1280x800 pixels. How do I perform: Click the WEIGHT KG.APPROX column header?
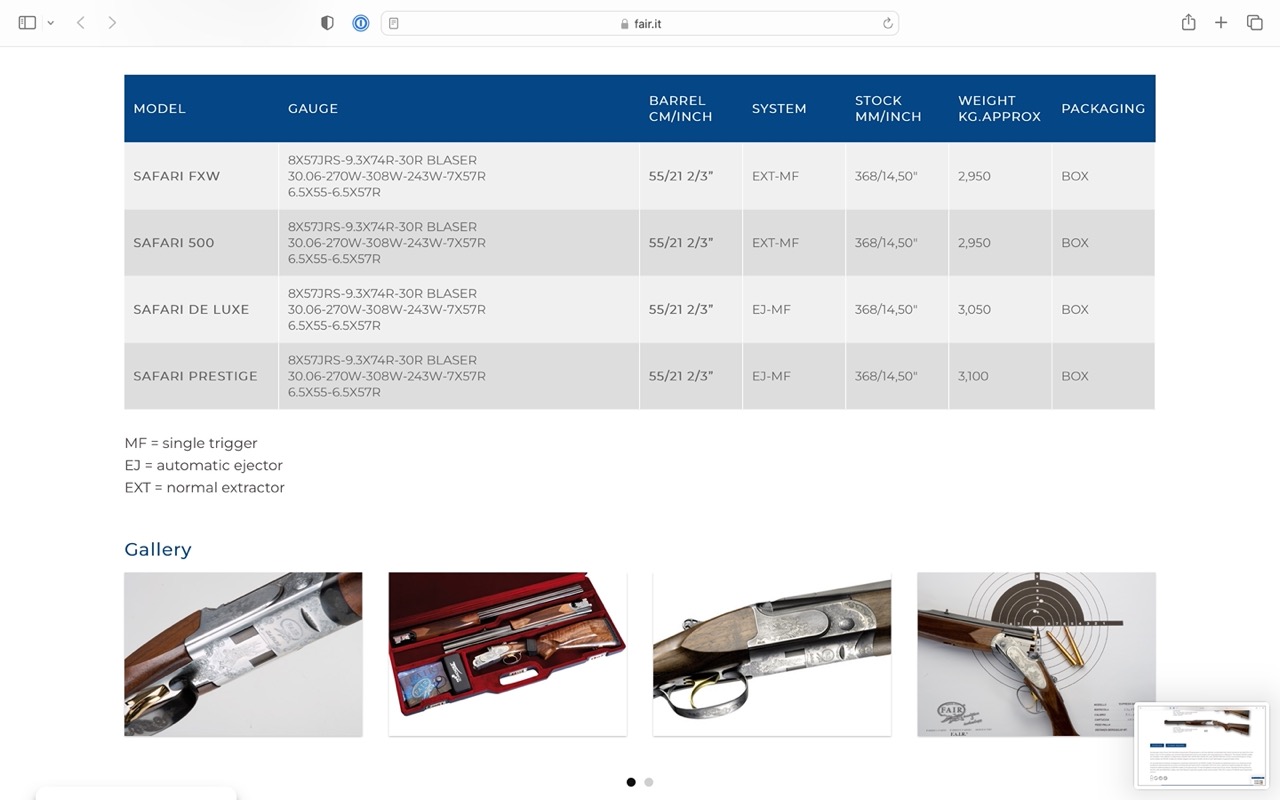coord(999,108)
